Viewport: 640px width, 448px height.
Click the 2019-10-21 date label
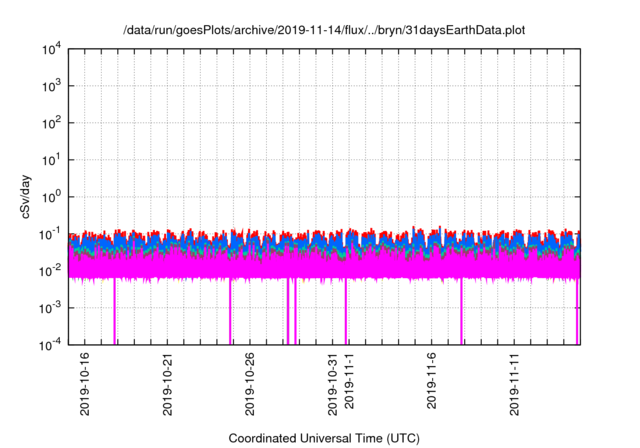click(168, 384)
